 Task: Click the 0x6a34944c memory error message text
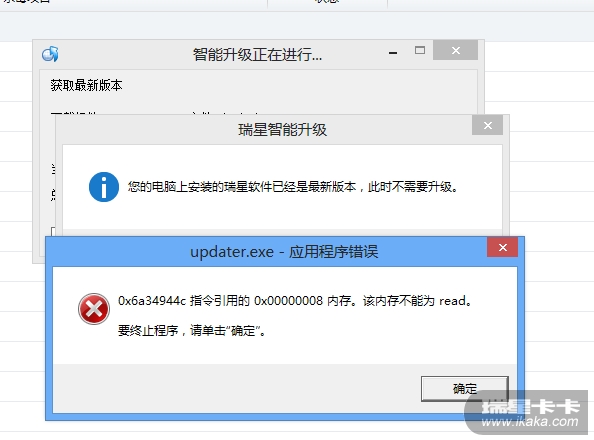[295, 301]
